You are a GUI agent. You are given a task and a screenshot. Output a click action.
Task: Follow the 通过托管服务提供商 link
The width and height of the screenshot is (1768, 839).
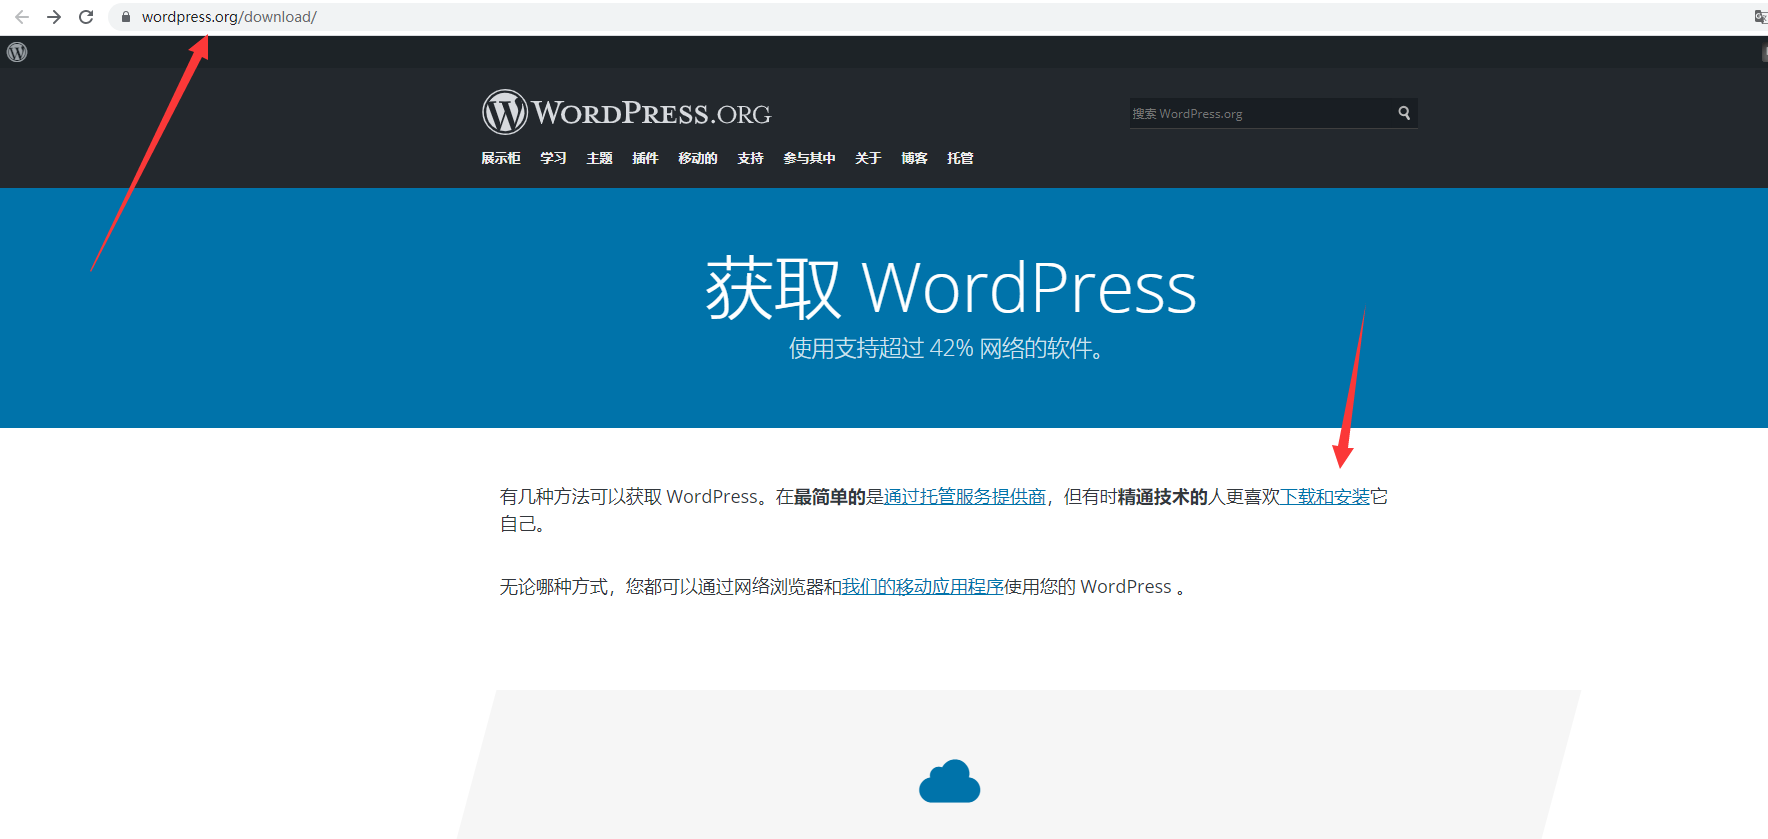(965, 497)
